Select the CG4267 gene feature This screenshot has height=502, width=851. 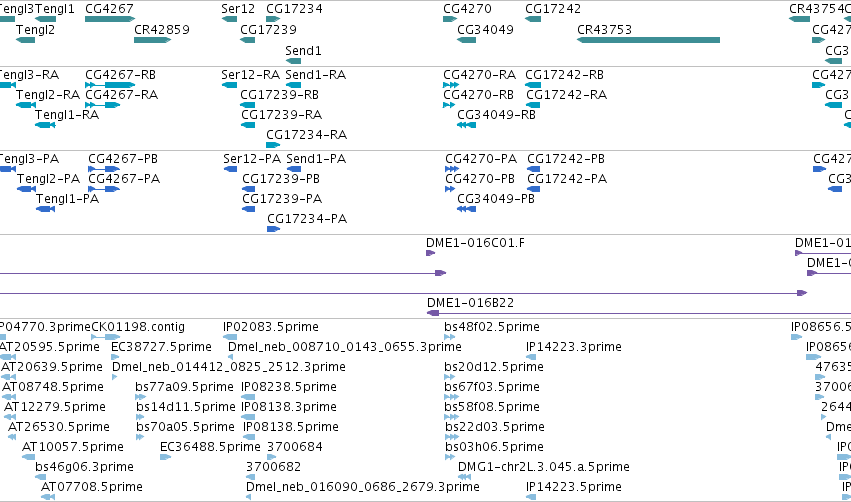pyautogui.click(x=110, y=19)
